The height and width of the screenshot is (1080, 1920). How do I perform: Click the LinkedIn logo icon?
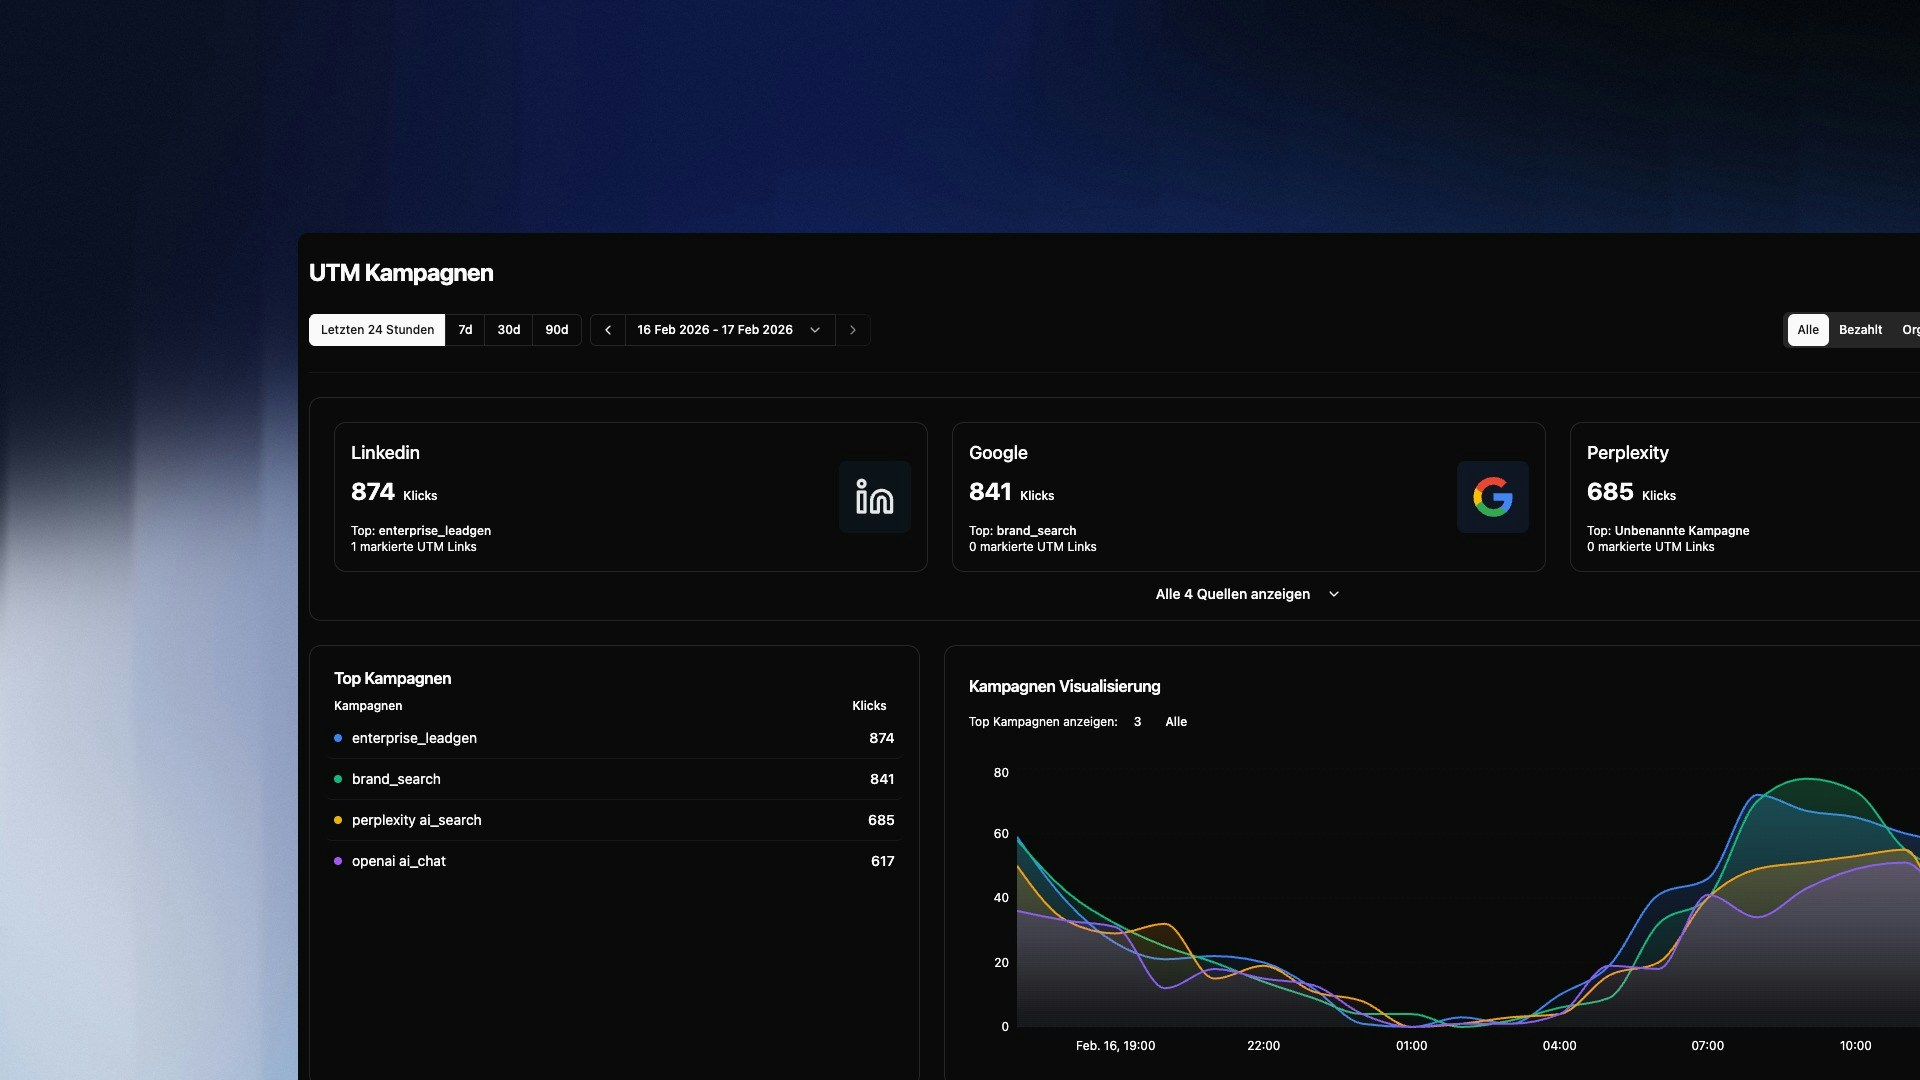click(874, 497)
